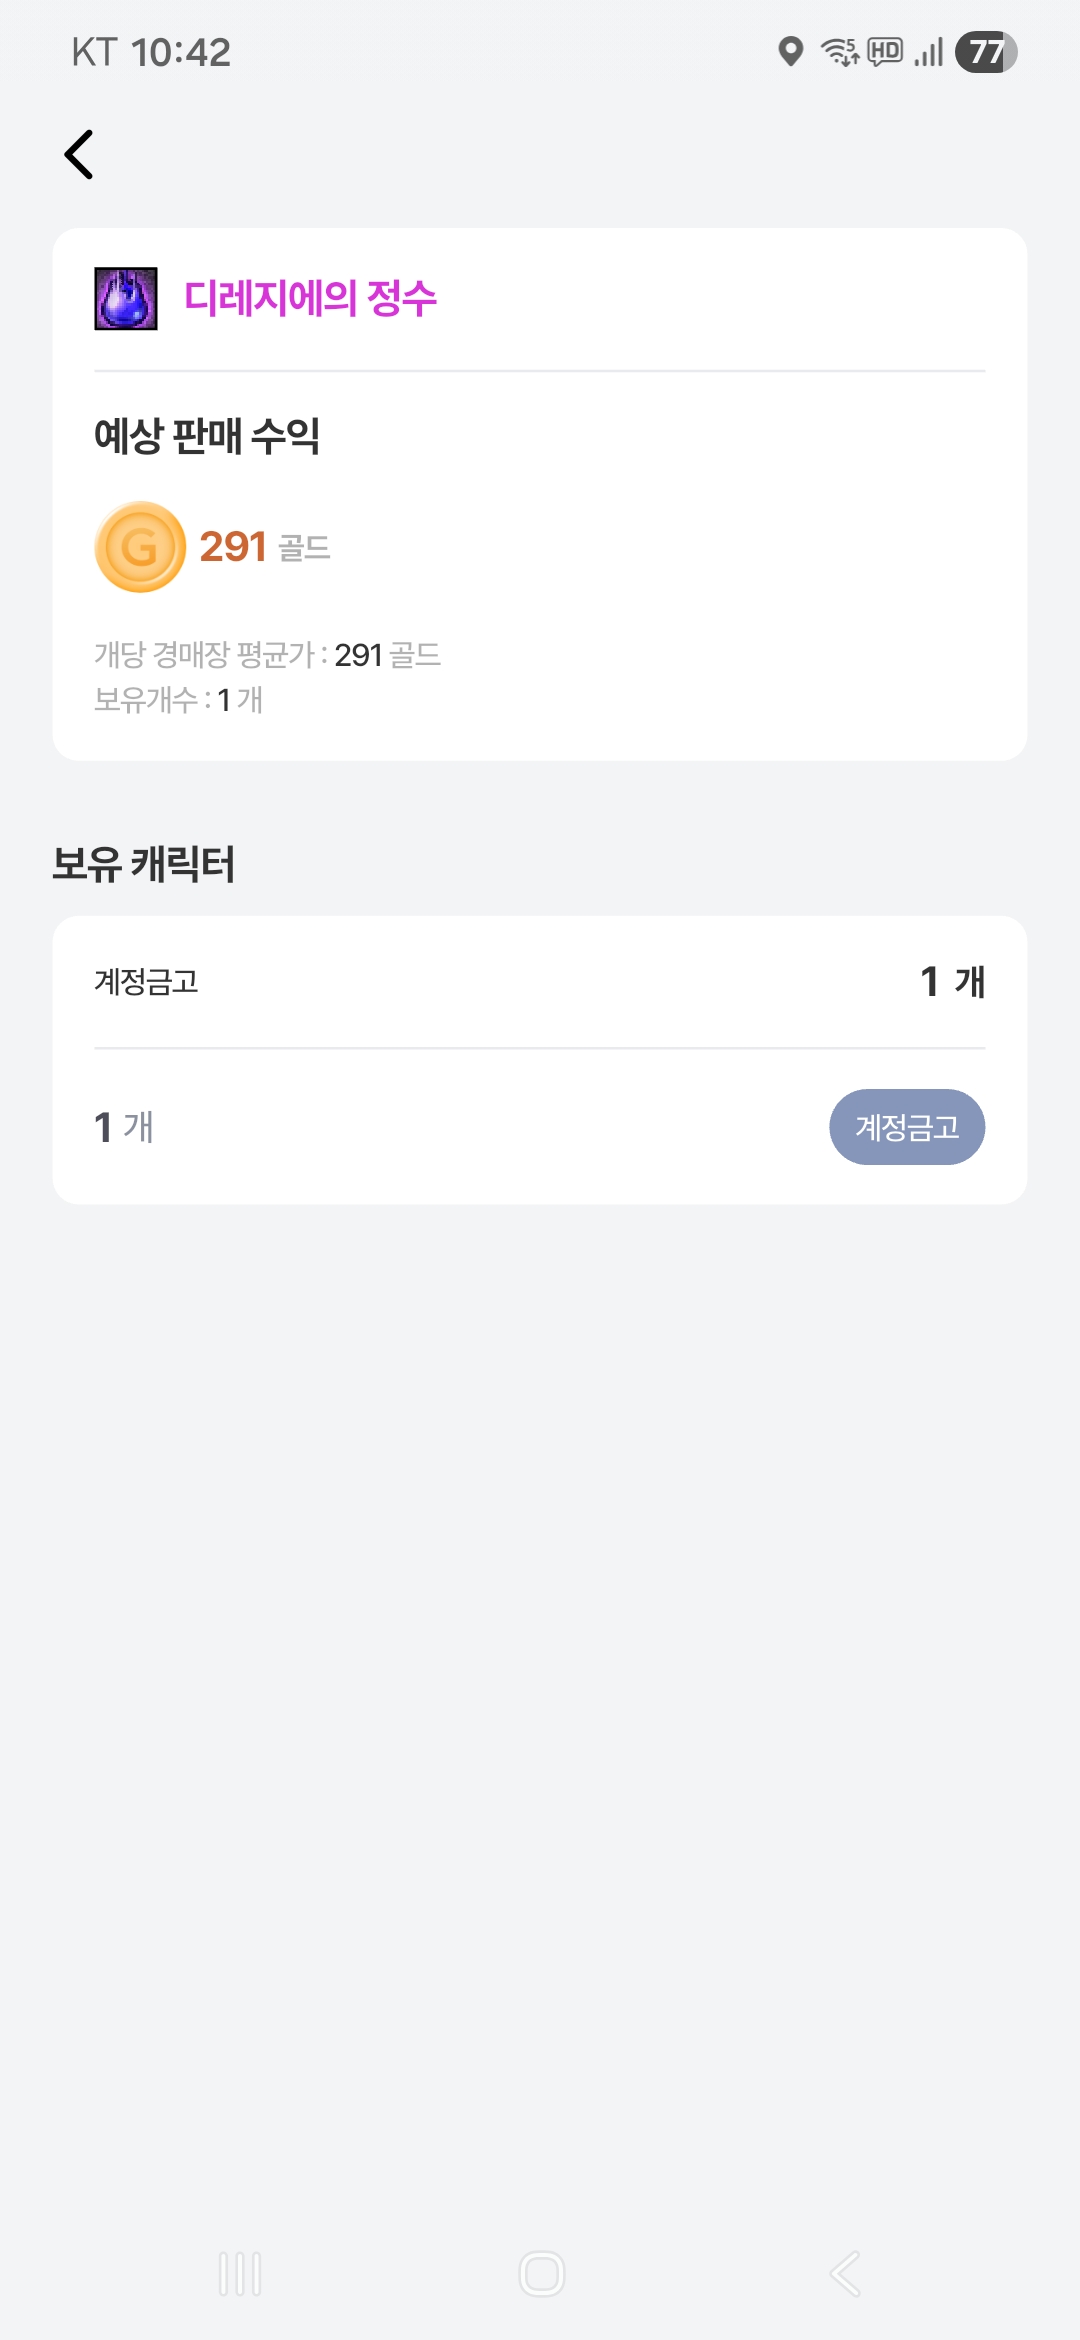Tap the back arrow at top left
The image size is (1080, 2340).
79,155
